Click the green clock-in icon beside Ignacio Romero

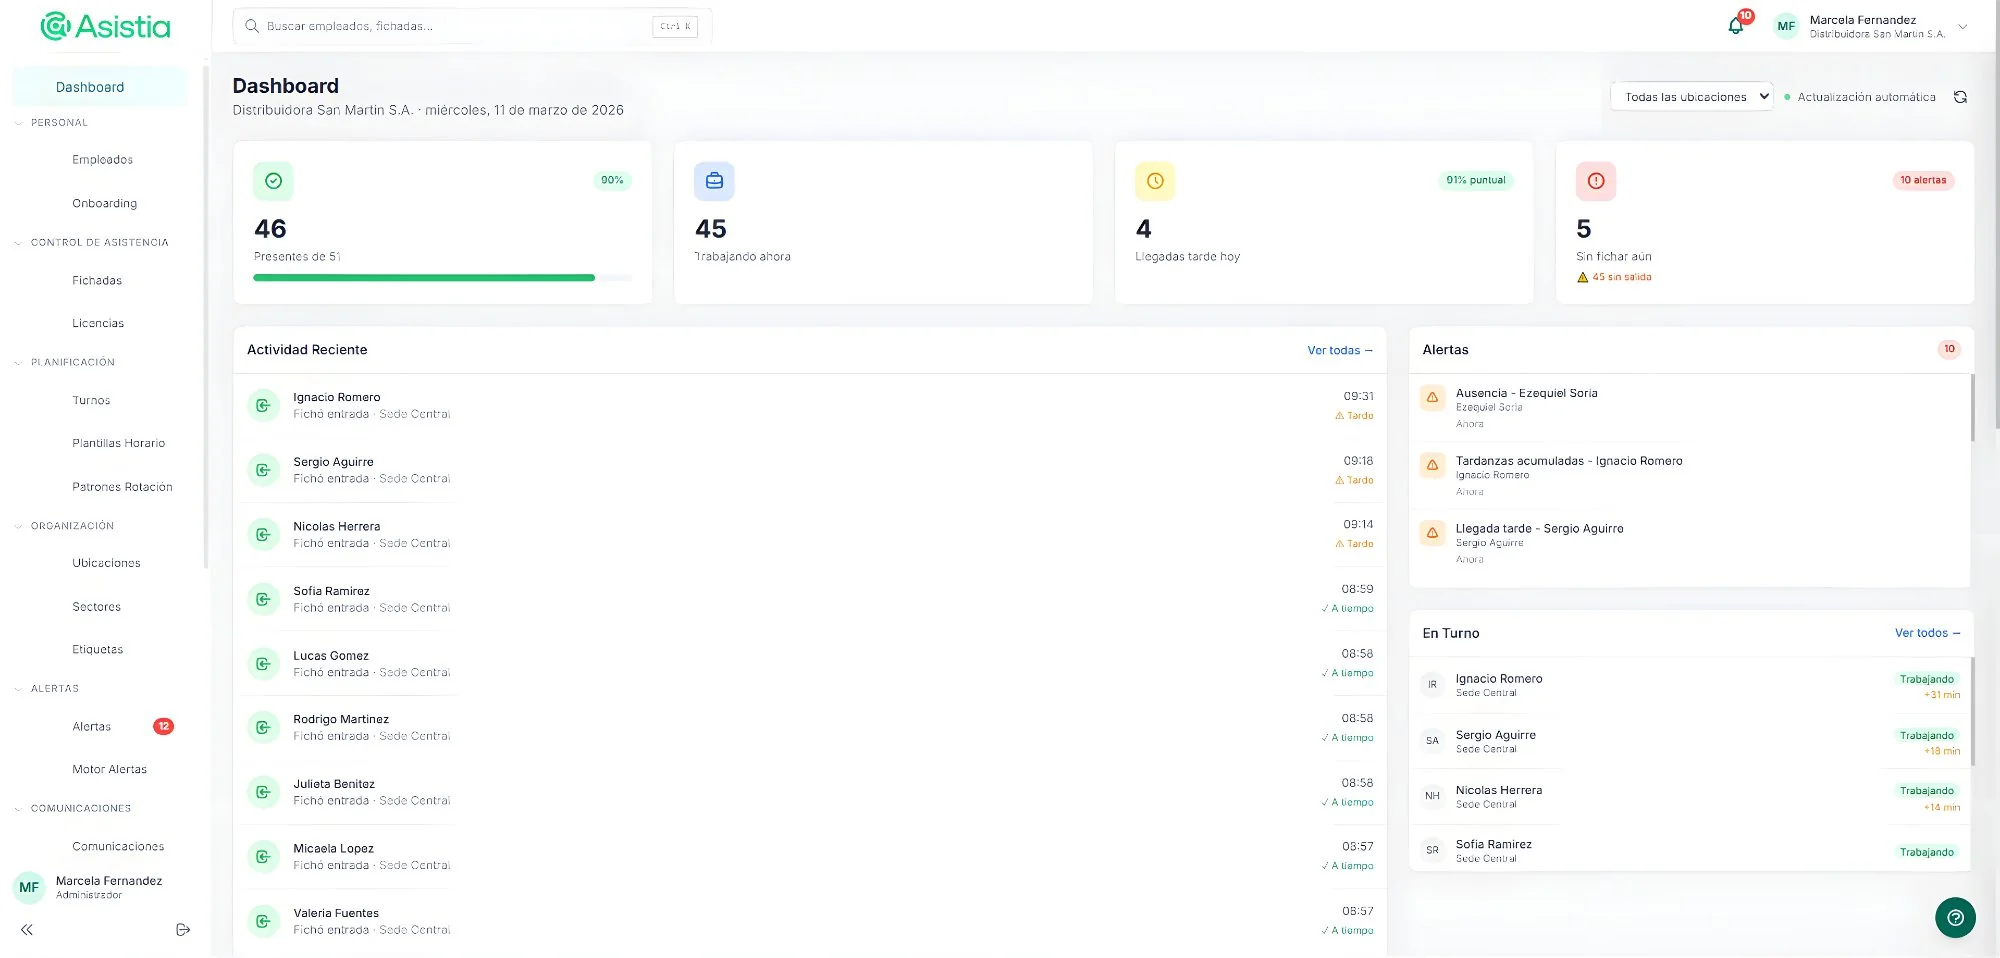tap(262, 405)
